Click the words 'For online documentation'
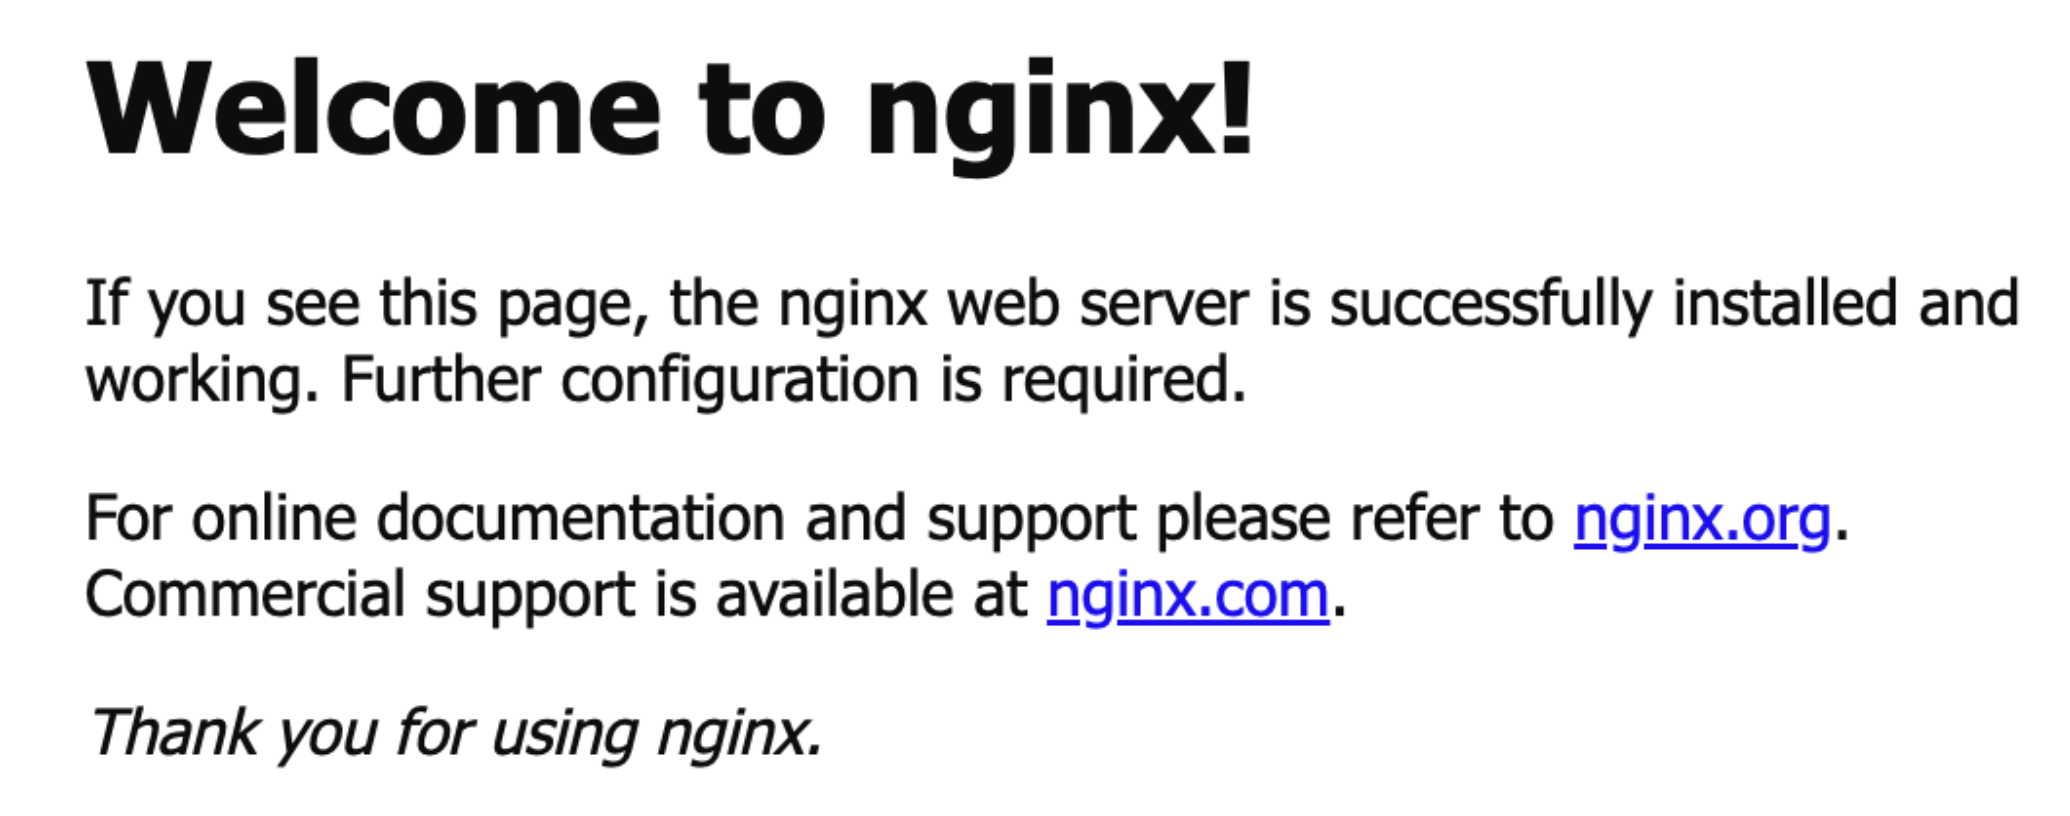2070x816 pixels. point(435,520)
